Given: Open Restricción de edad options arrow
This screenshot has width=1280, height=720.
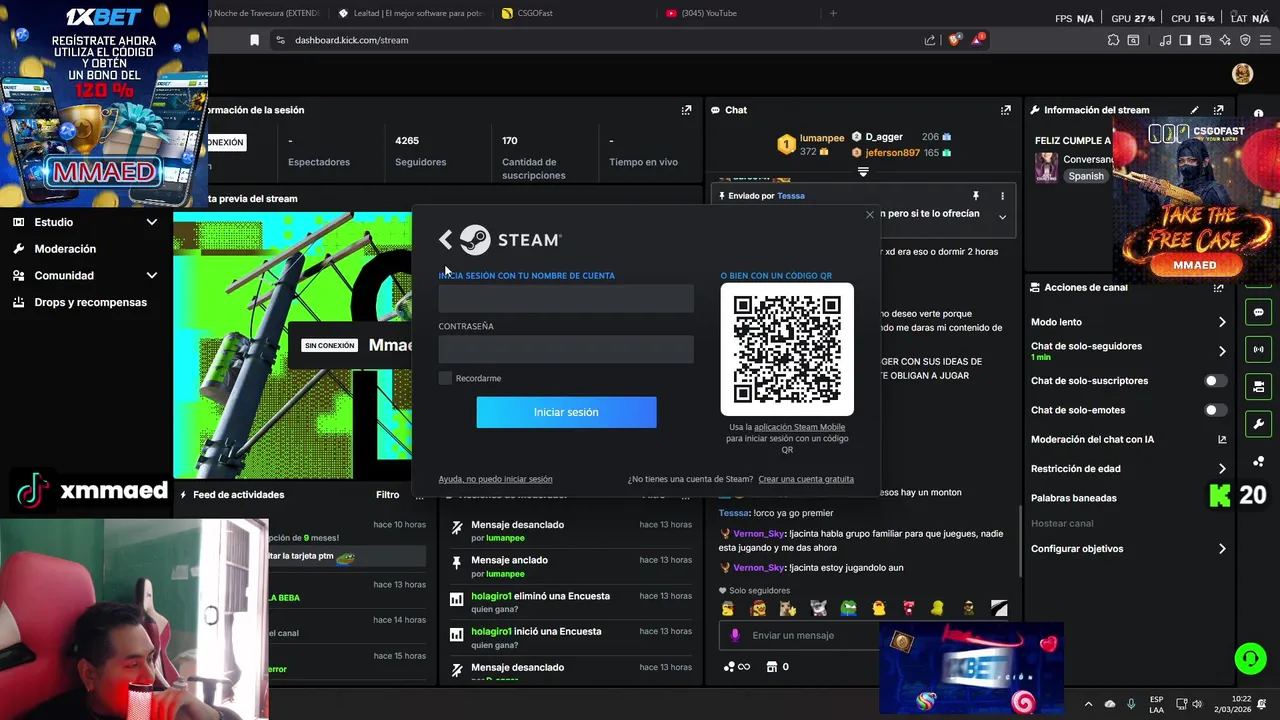Looking at the screenshot, I should point(1222,469).
